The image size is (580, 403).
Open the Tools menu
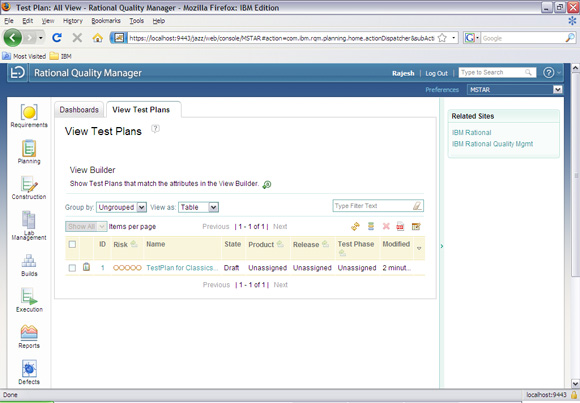point(136,21)
